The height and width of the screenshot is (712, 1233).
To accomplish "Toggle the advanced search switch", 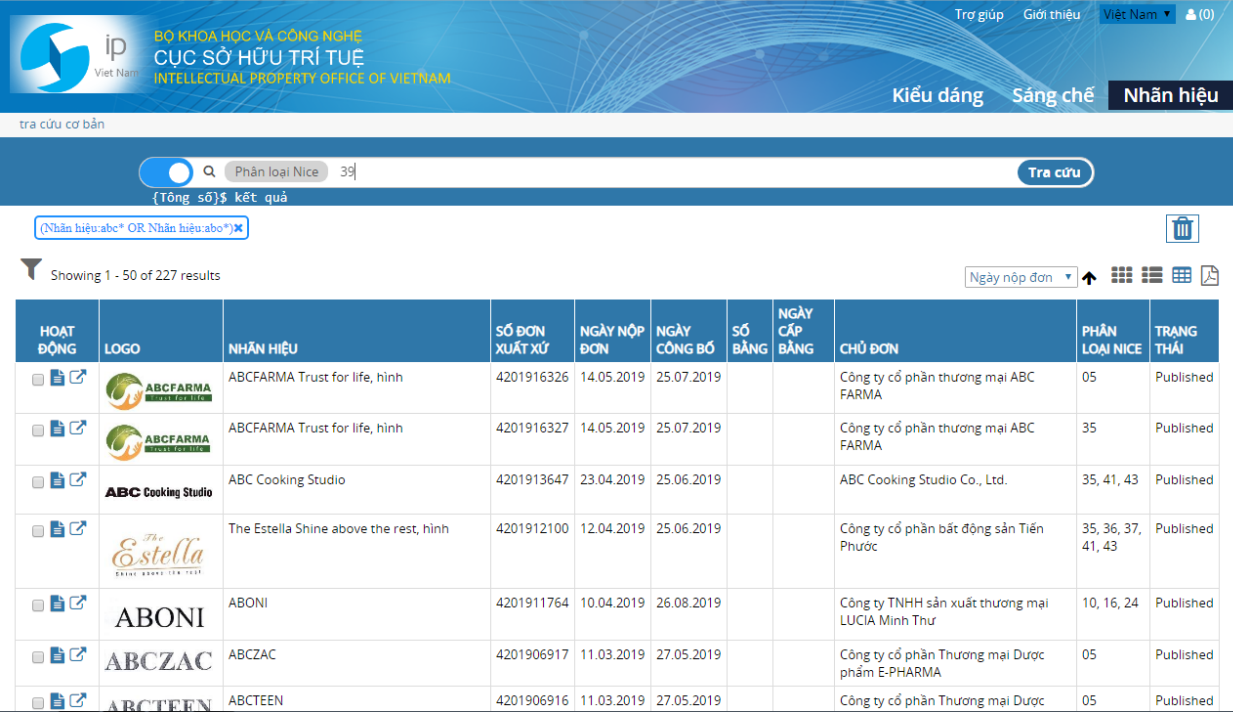I will point(166,172).
